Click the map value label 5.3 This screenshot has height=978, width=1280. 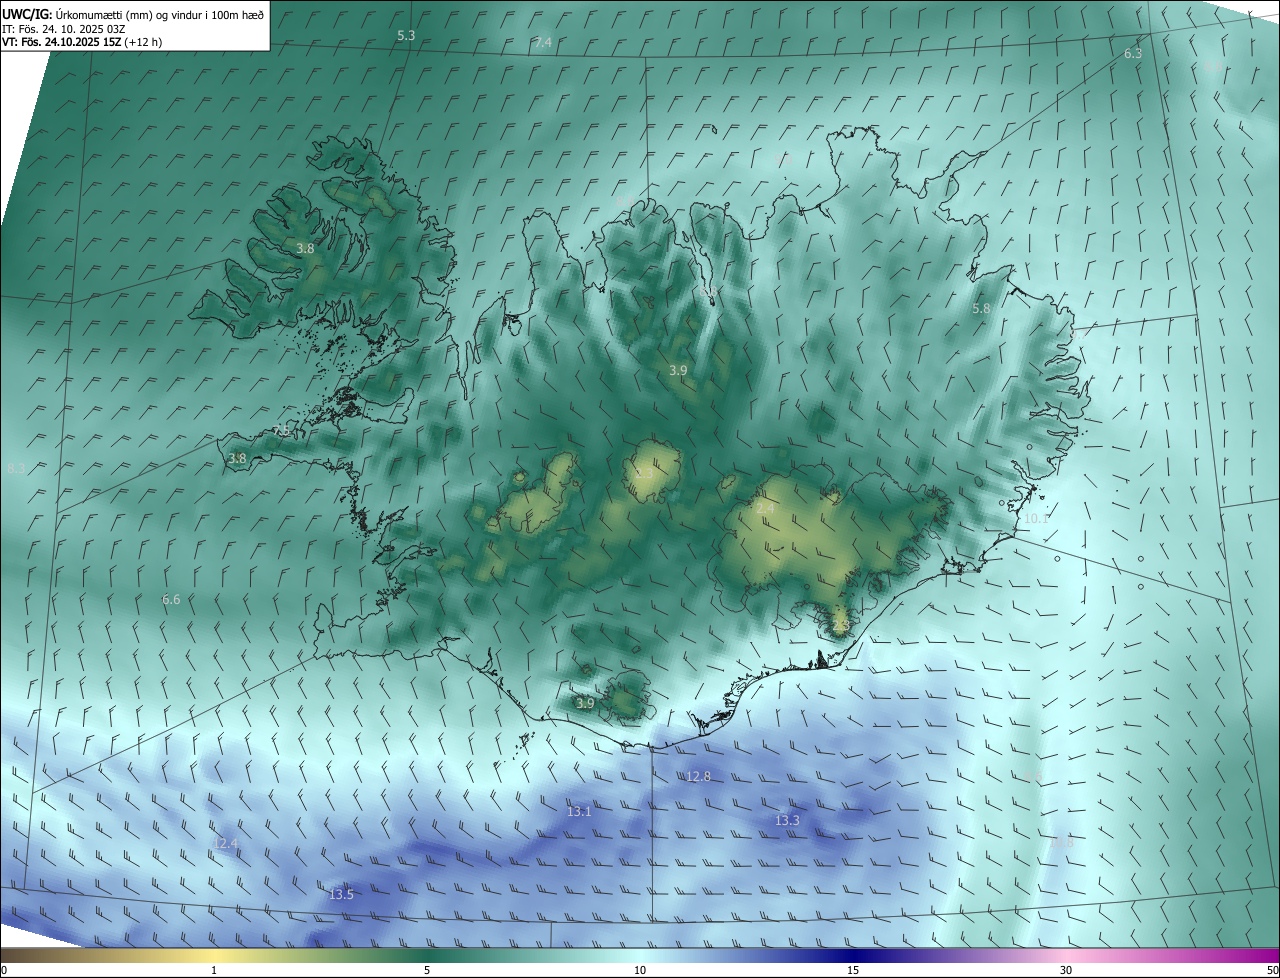(x=406, y=36)
